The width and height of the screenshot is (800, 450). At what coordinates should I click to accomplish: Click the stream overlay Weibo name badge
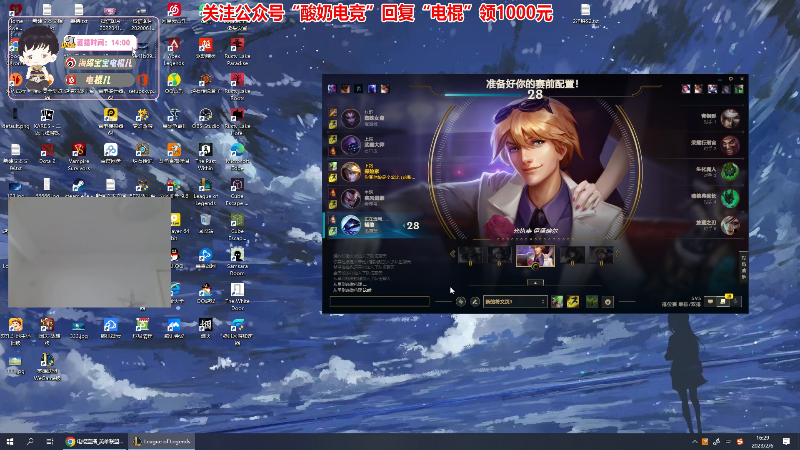pos(101,63)
